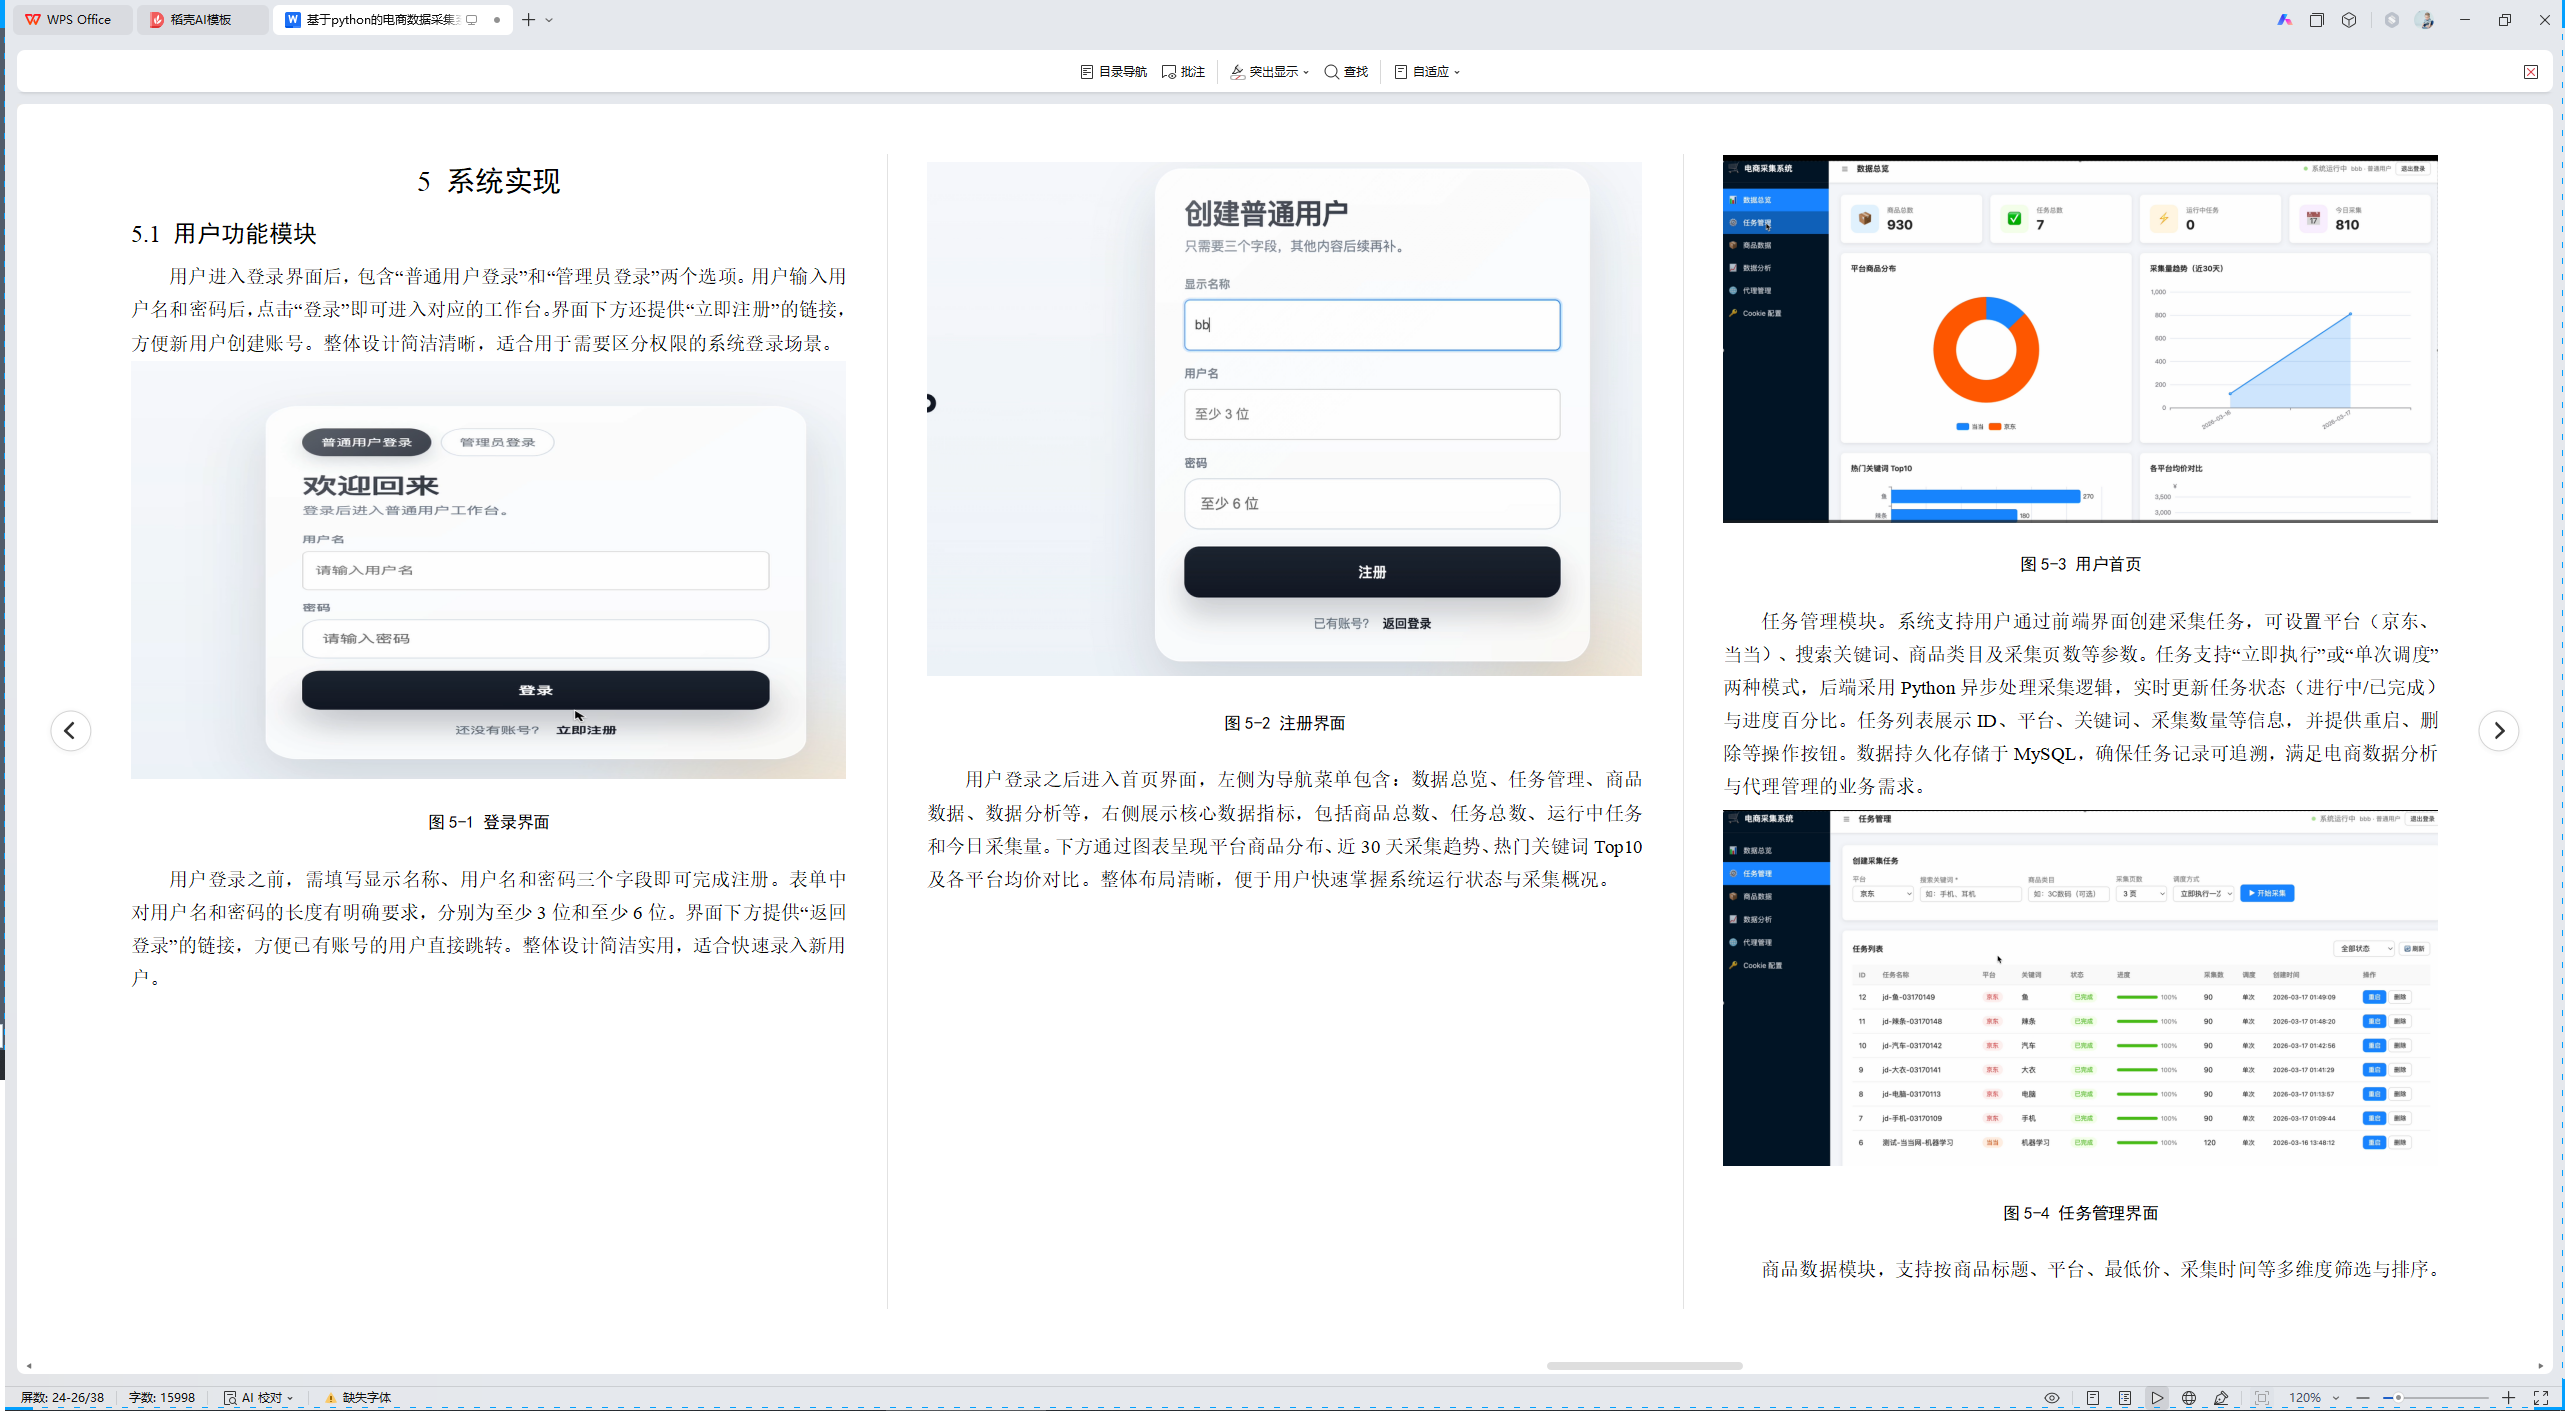
Task: Click the gray hexagon membership icon
Action: coord(2391,19)
